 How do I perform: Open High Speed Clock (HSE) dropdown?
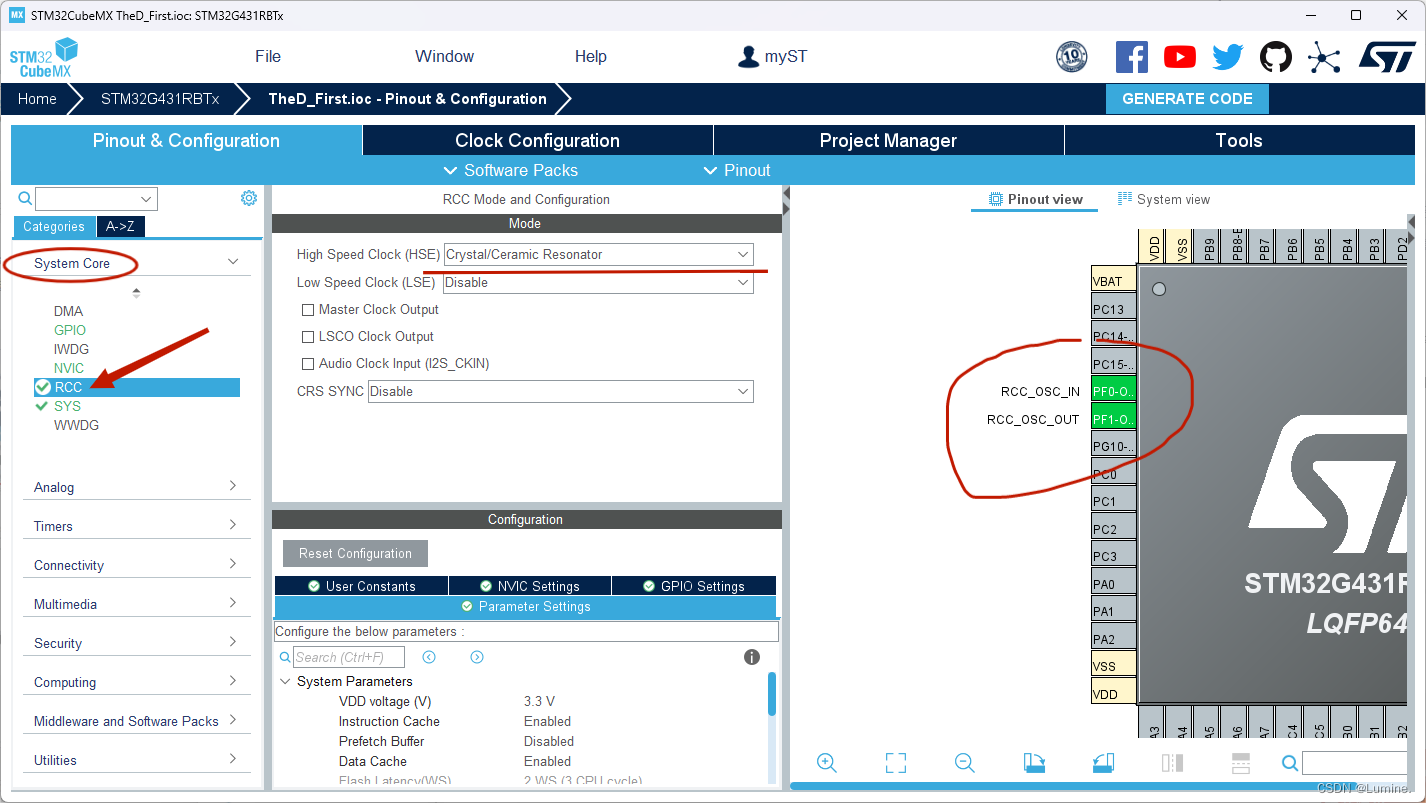point(598,255)
